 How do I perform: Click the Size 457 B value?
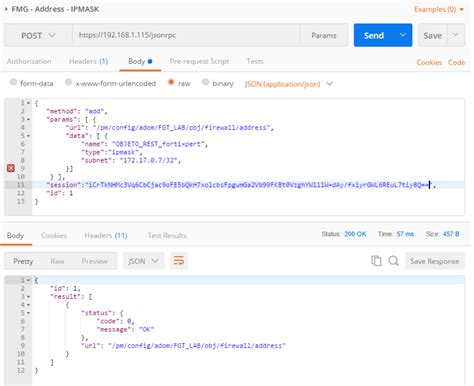point(451,234)
